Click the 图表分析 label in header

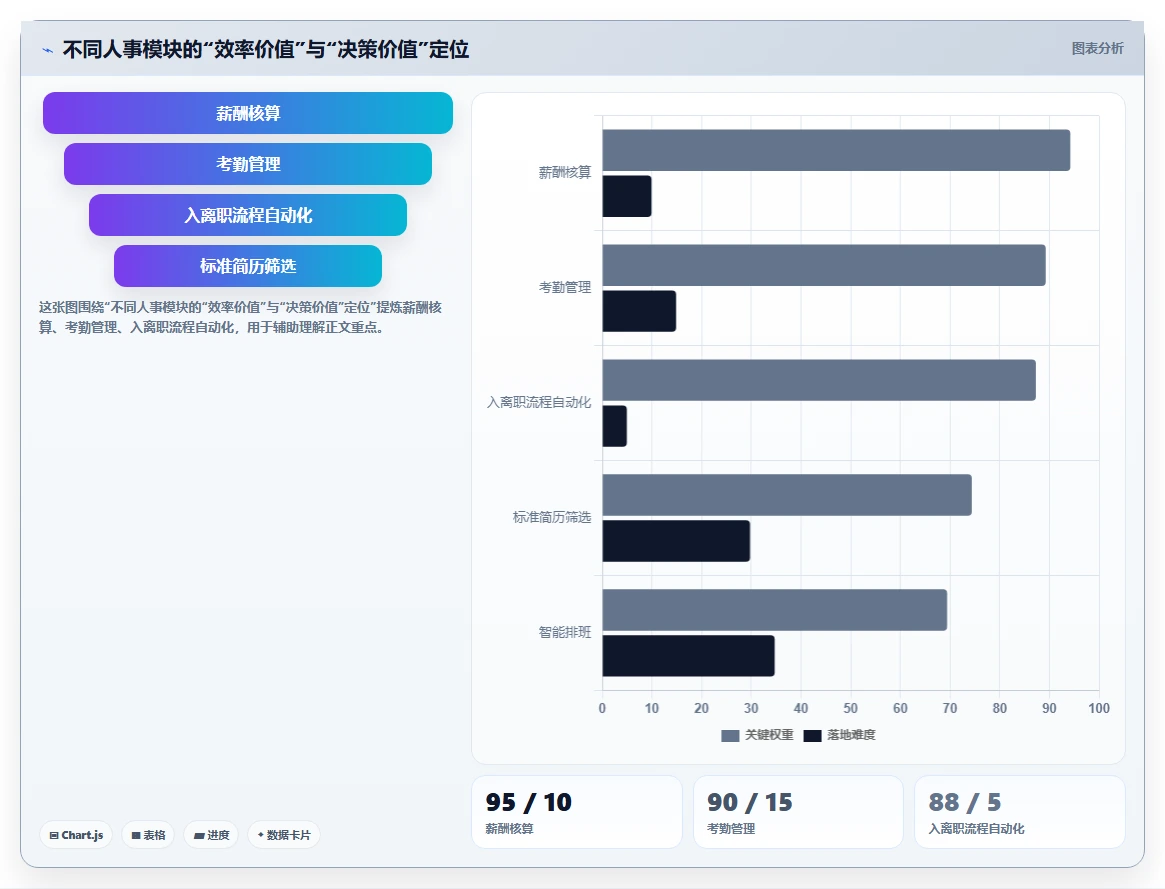click(1097, 48)
